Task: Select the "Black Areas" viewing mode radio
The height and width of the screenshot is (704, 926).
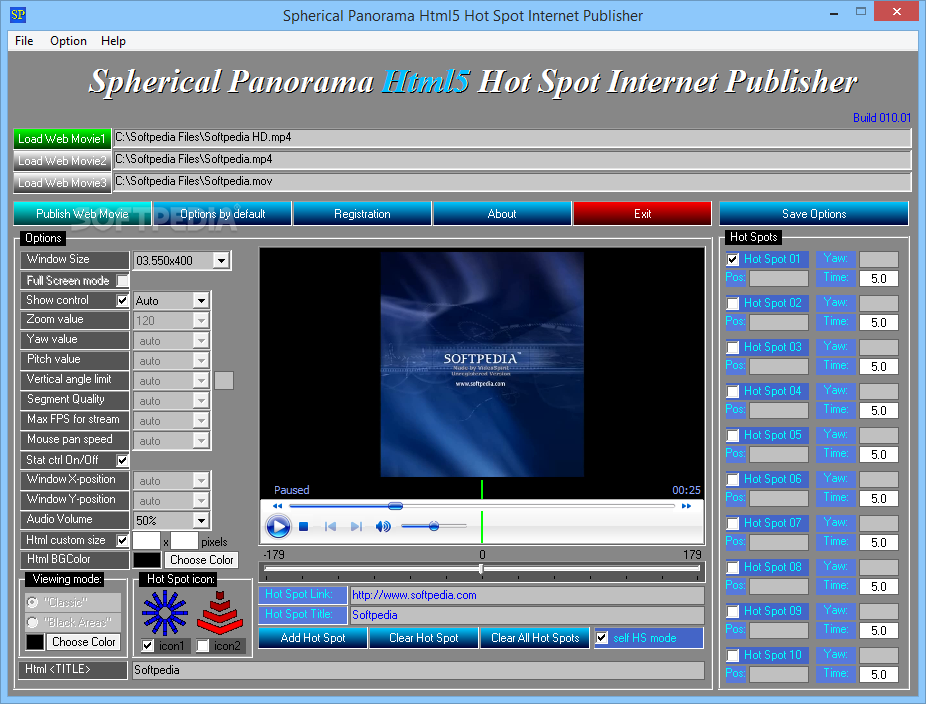Action: click(x=32, y=622)
